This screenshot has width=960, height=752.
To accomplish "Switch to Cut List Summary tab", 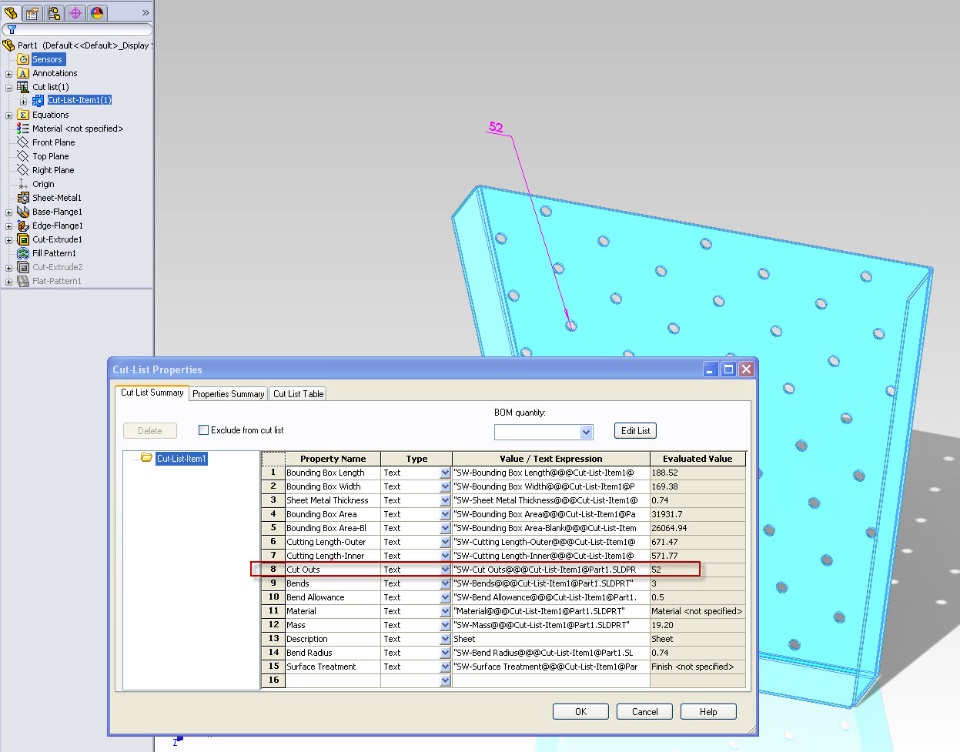I will 152,393.
